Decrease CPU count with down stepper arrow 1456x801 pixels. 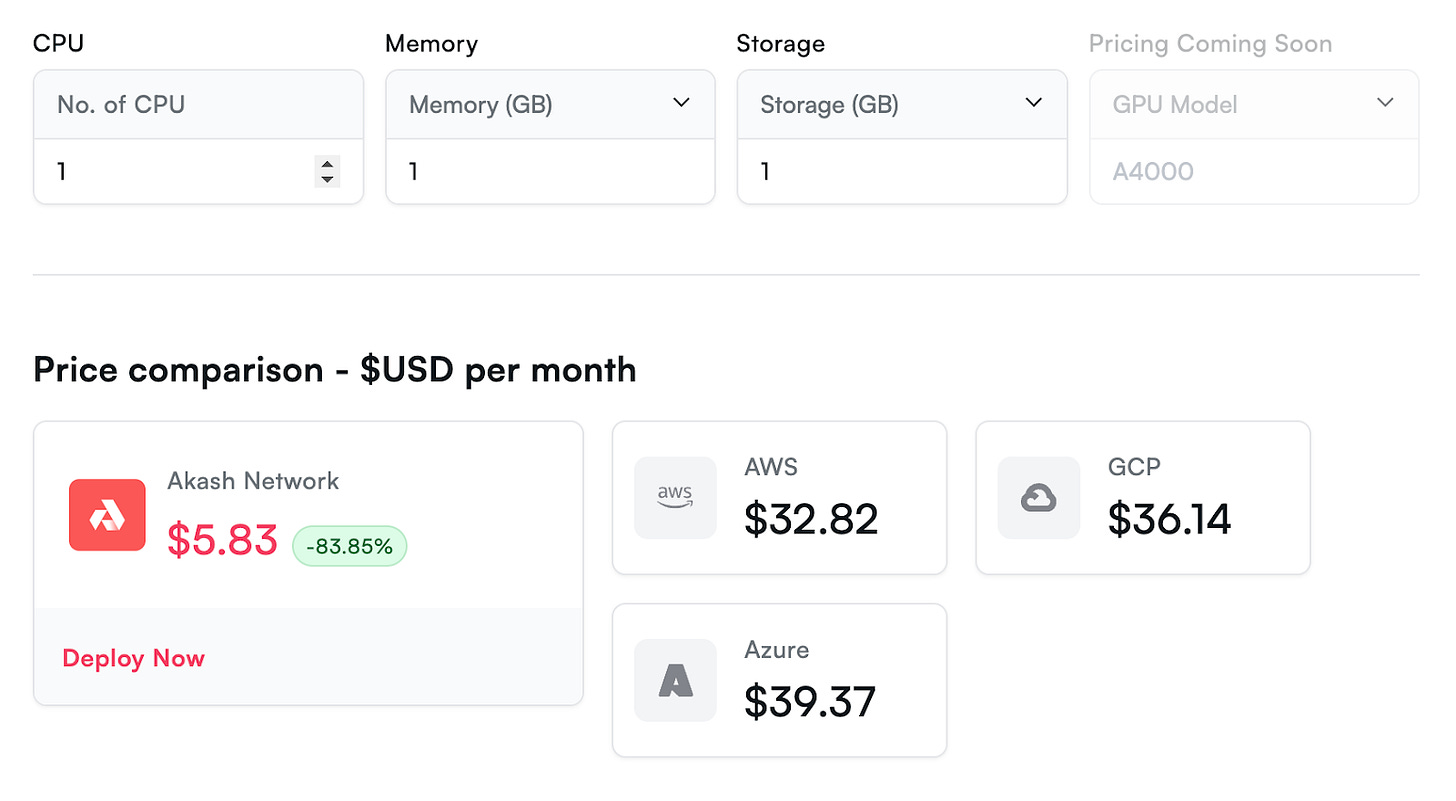pyautogui.click(x=326, y=179)
